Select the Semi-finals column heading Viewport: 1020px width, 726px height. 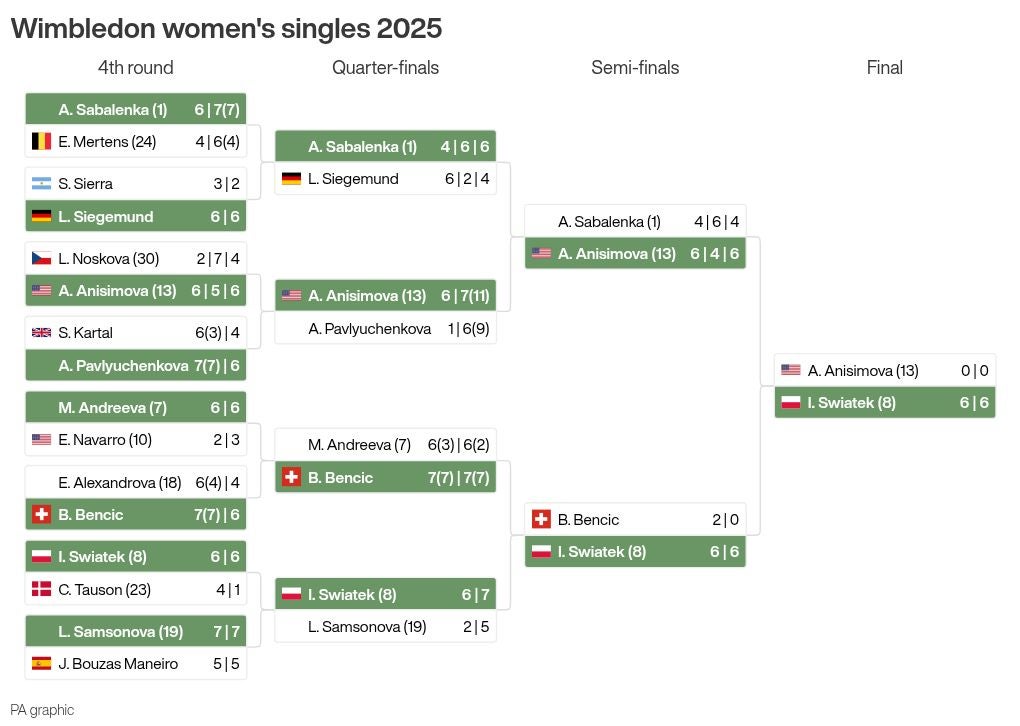click(x=635, y=68)
